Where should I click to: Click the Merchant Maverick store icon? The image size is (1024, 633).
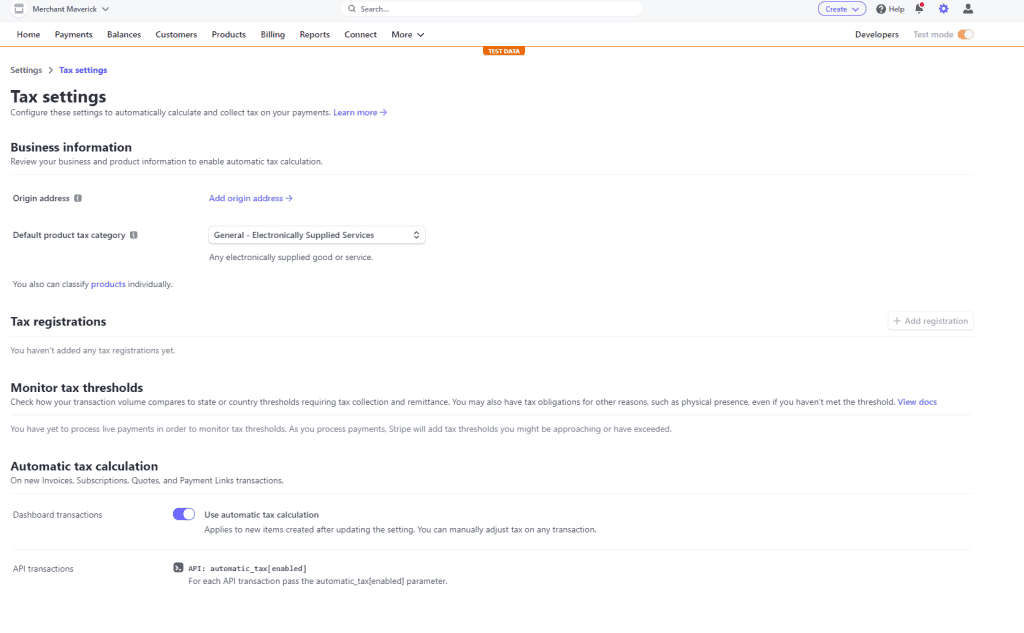(19, 9)
